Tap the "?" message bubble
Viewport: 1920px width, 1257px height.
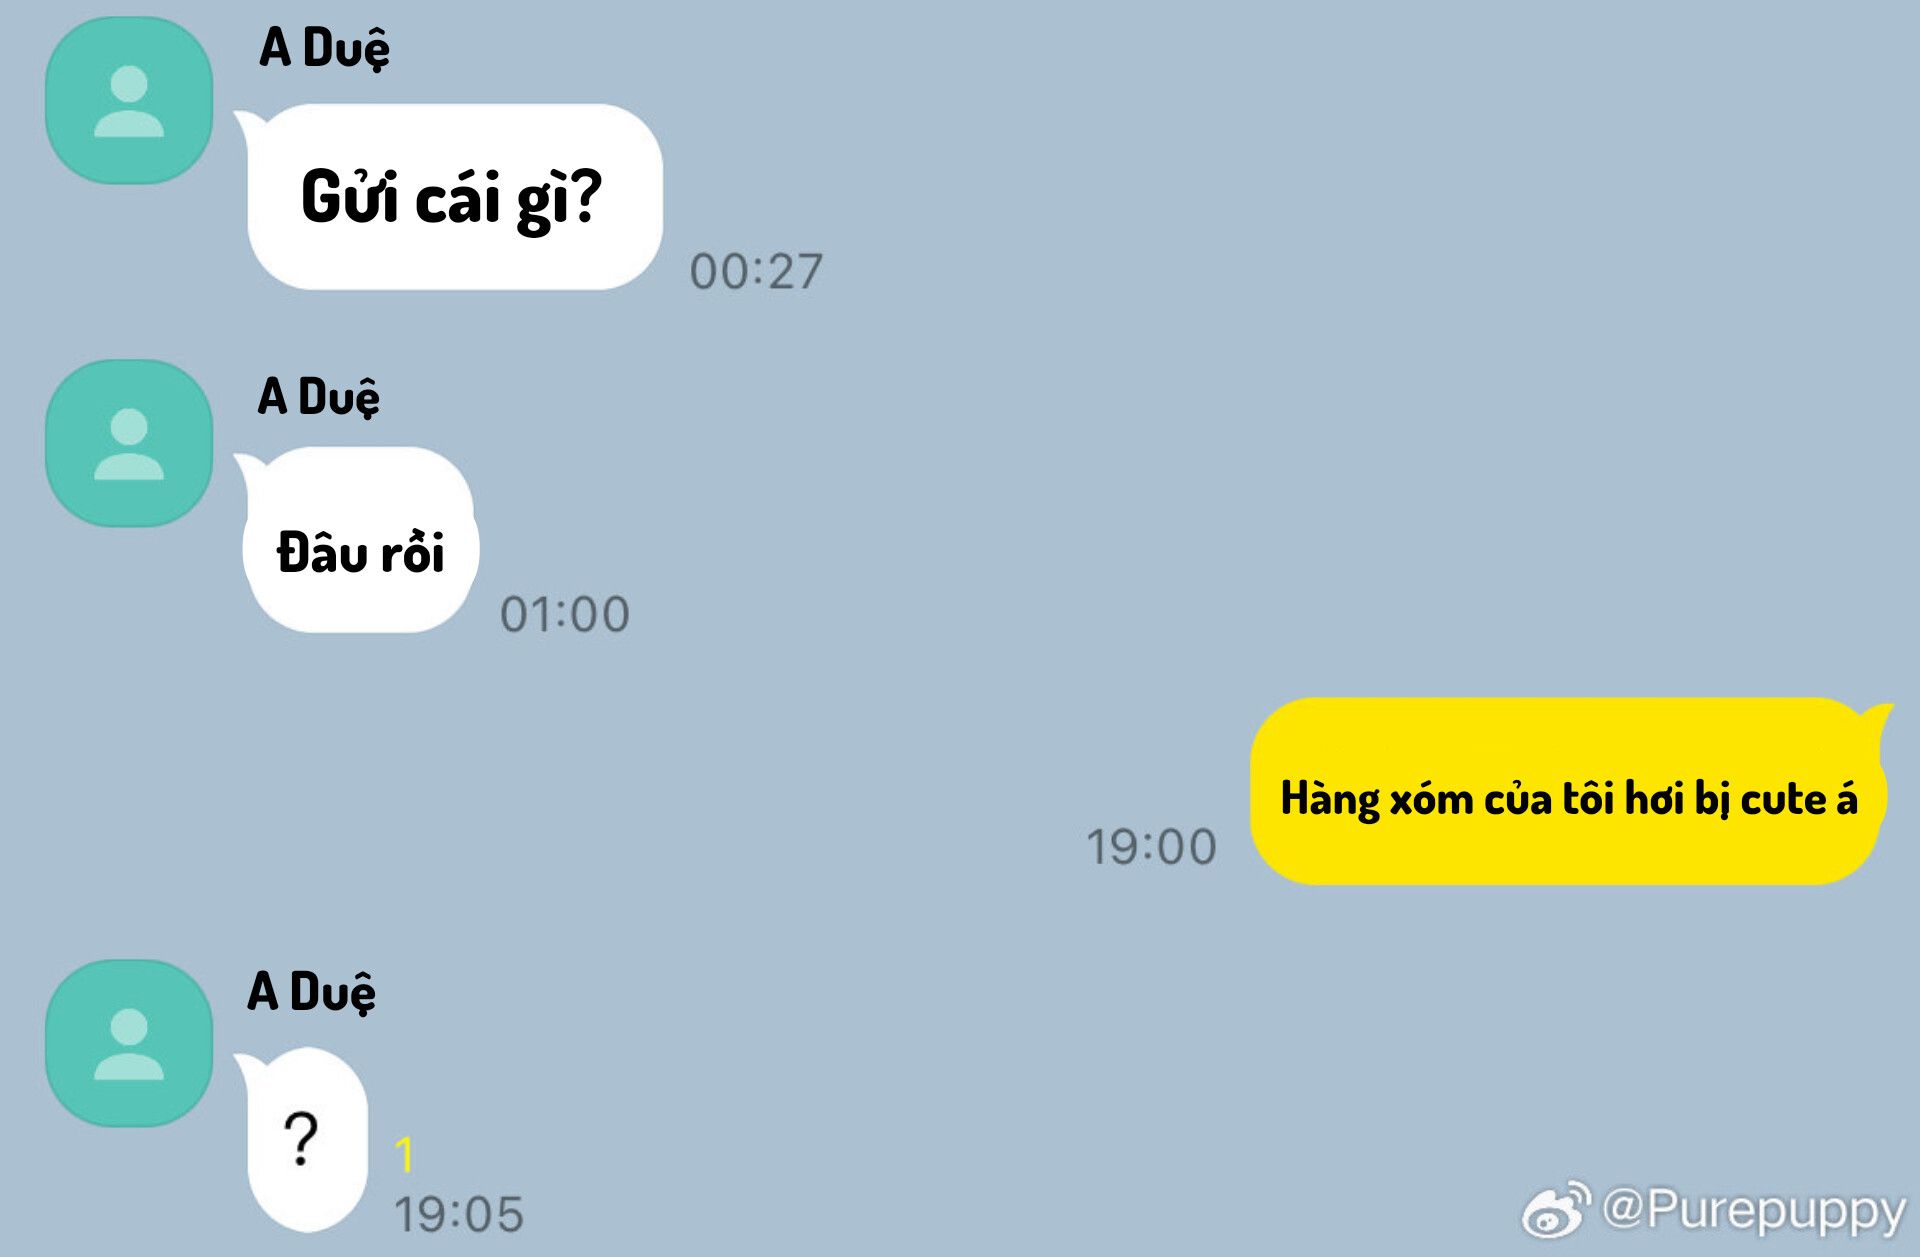304,1139
